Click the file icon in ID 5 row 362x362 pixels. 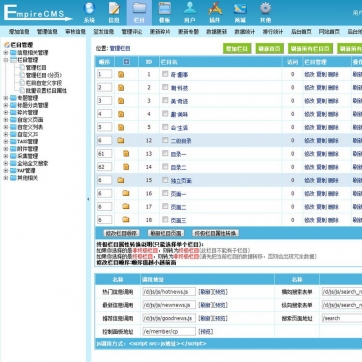pos(121,127)
